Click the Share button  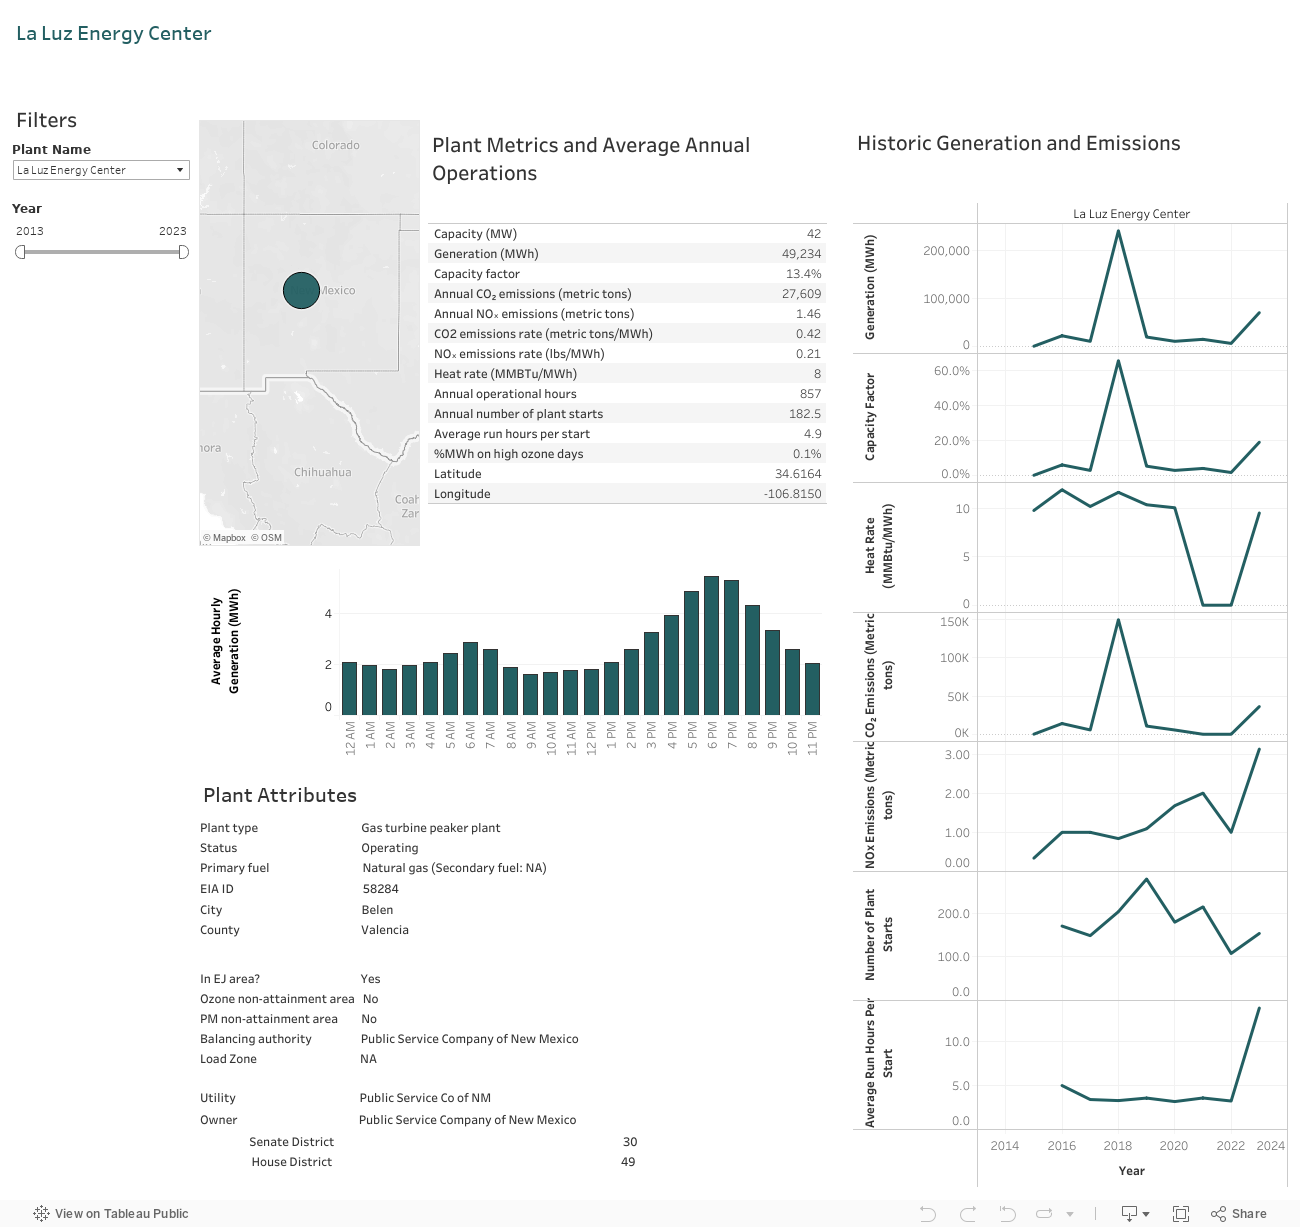1239,1214
